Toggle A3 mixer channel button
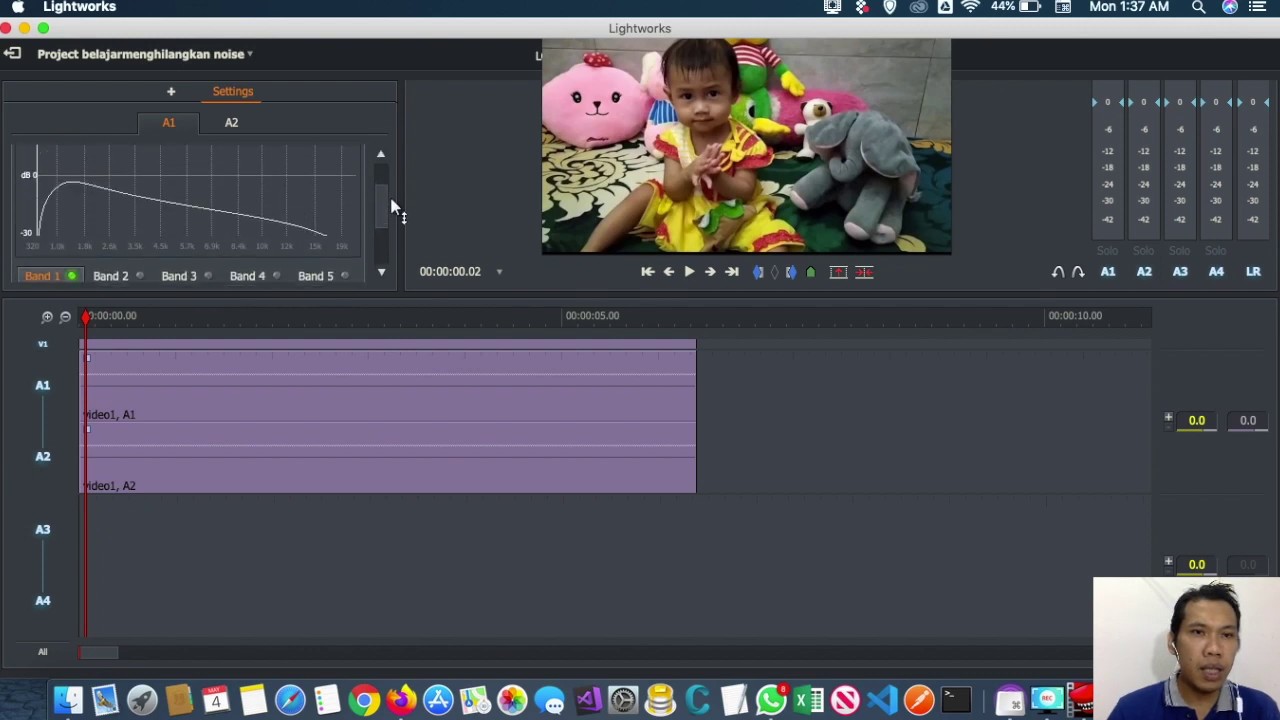Viewport: 1280px width, 720px height. coord(1180,272)
